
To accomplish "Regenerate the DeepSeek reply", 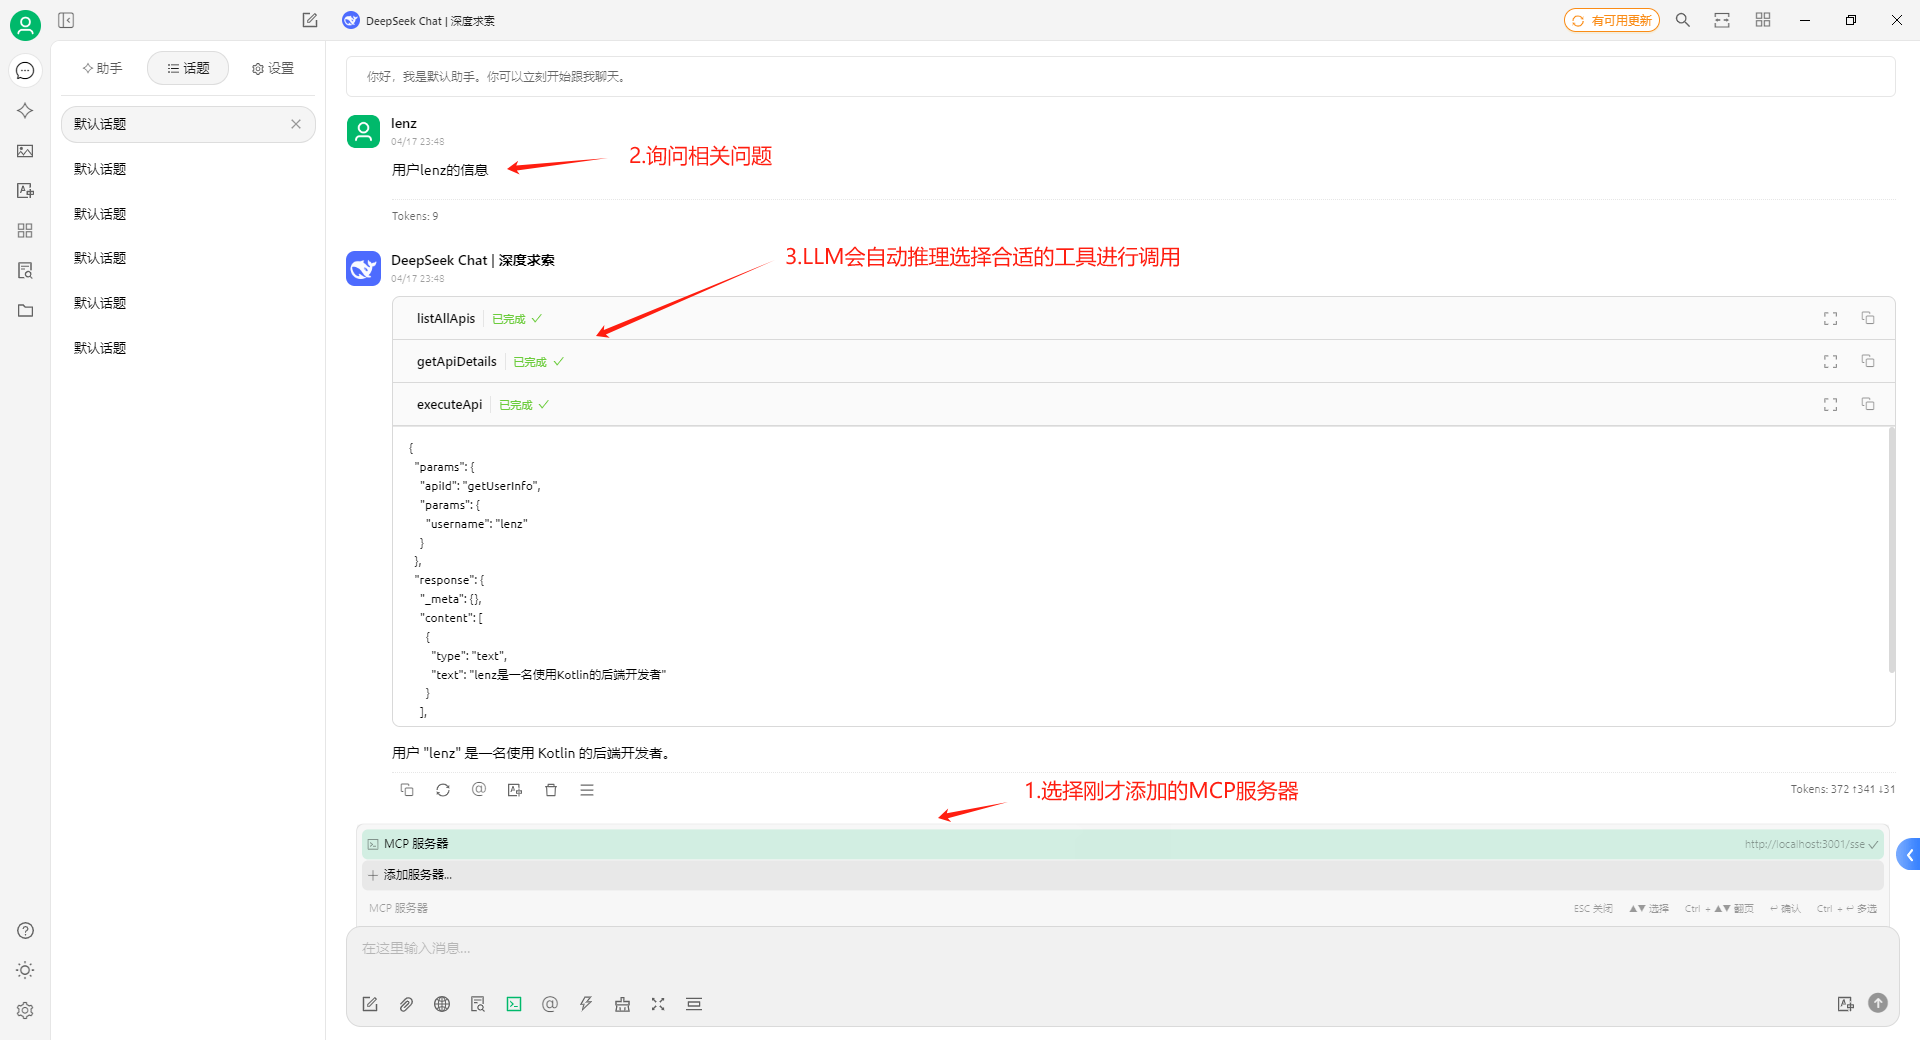I will [x=443, y=790].
